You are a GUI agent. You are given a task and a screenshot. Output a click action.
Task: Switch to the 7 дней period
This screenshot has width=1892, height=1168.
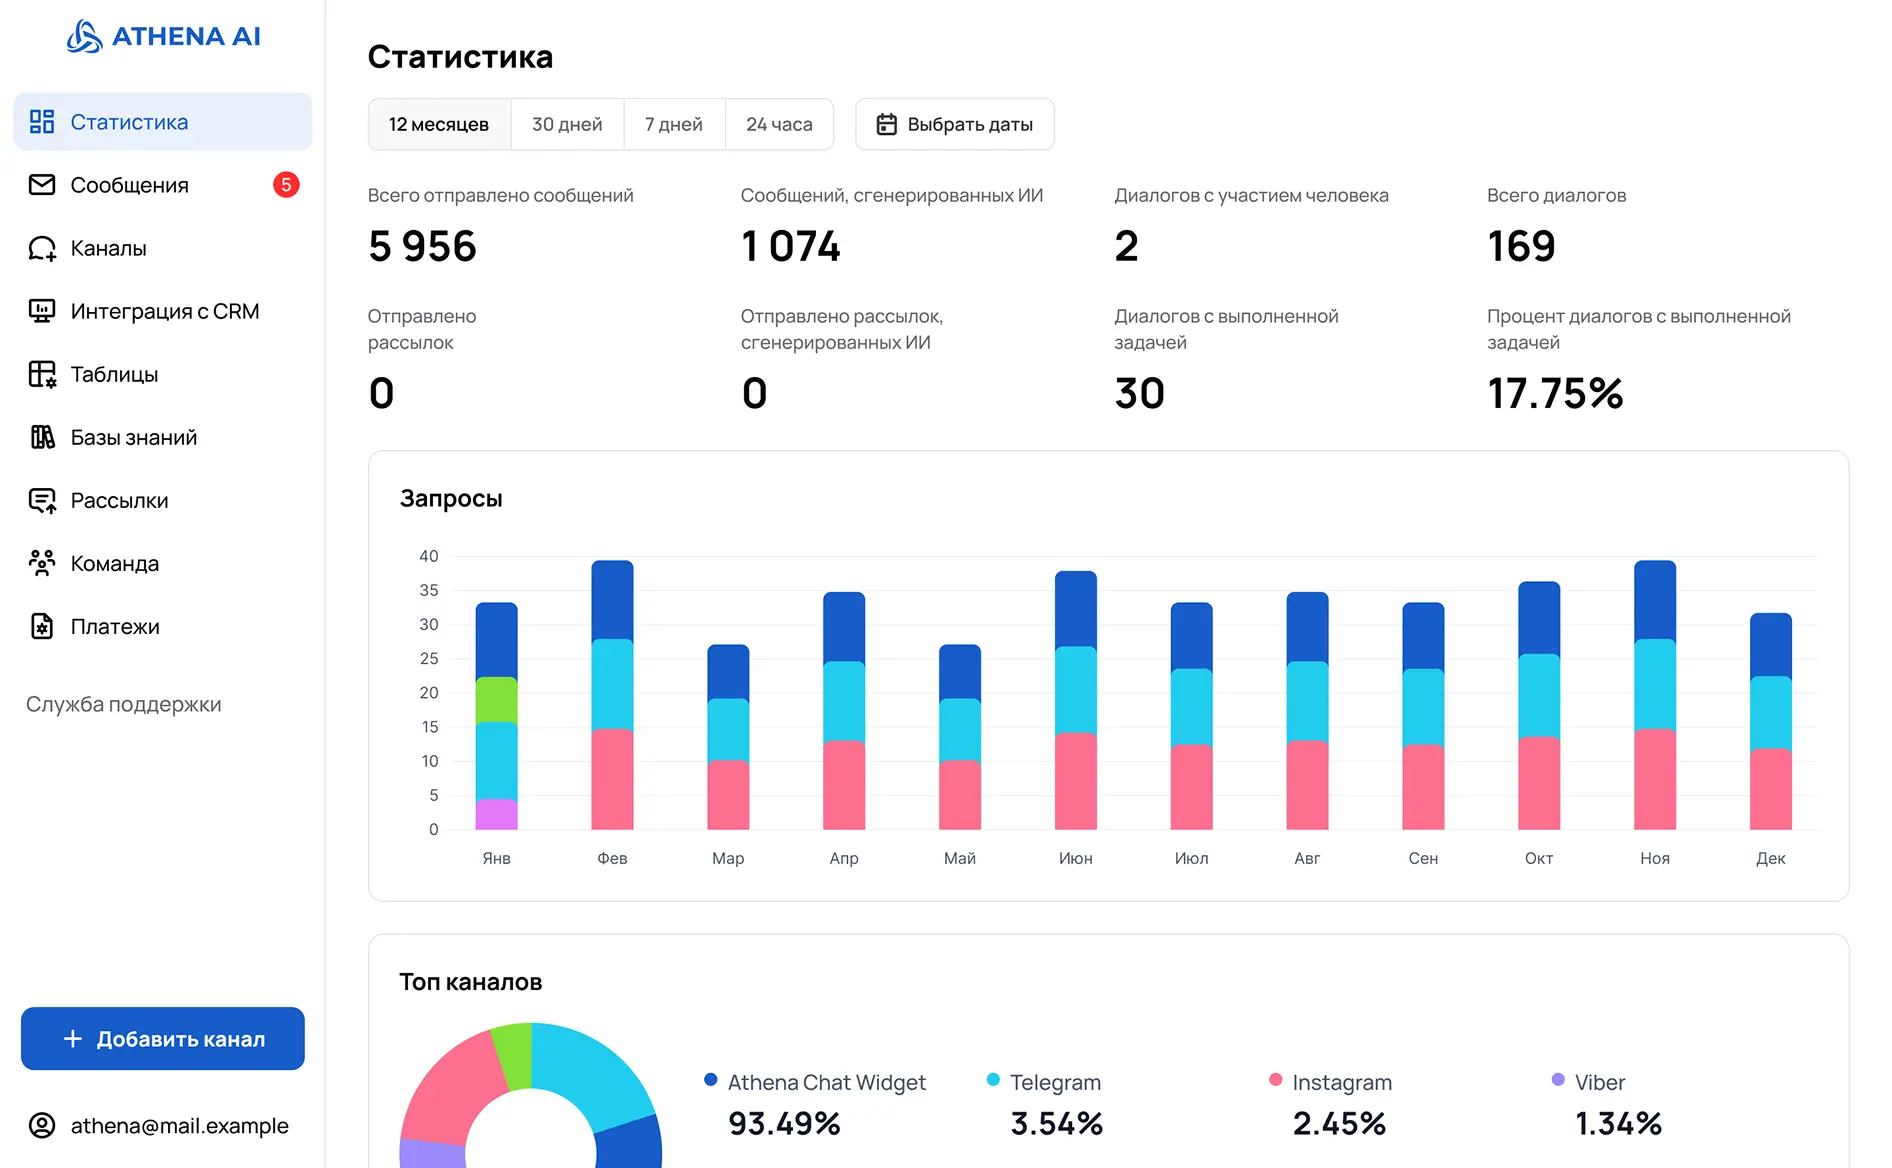point(674,124)
